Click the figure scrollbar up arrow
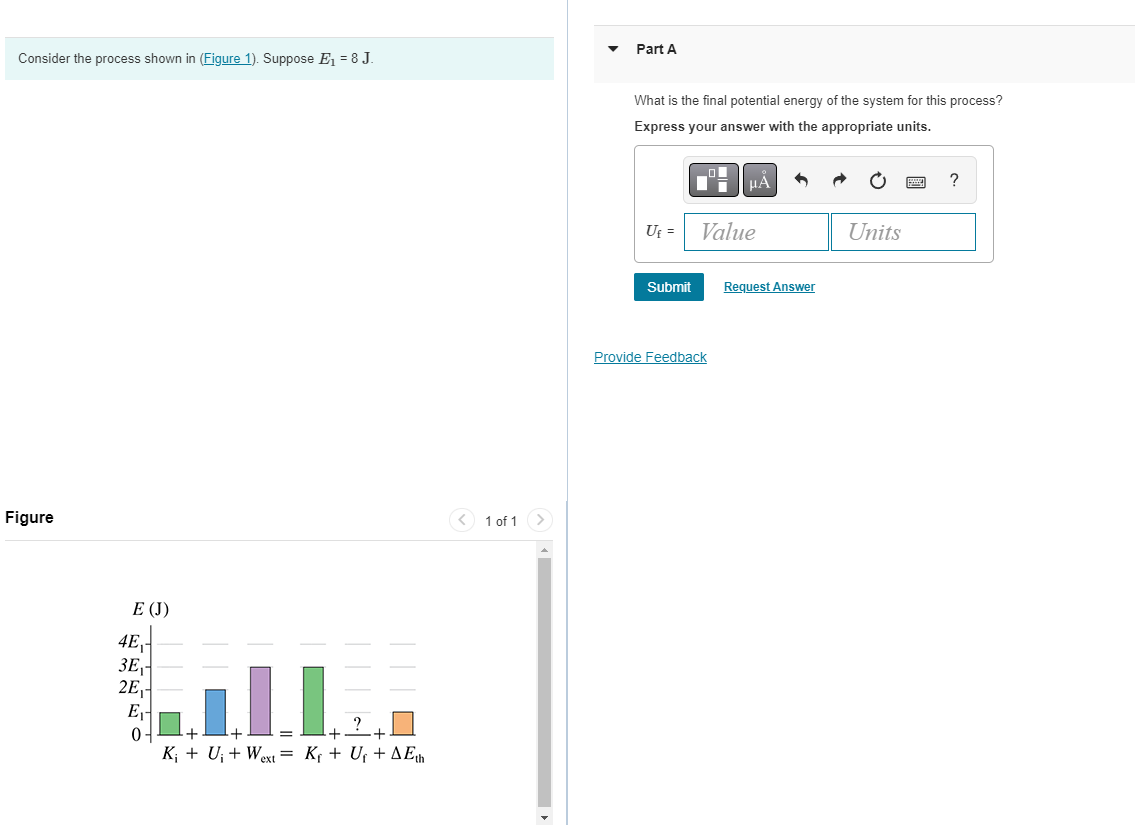Screen dimensions: 1135x825 pyautogui.click(x=544, y=551)
